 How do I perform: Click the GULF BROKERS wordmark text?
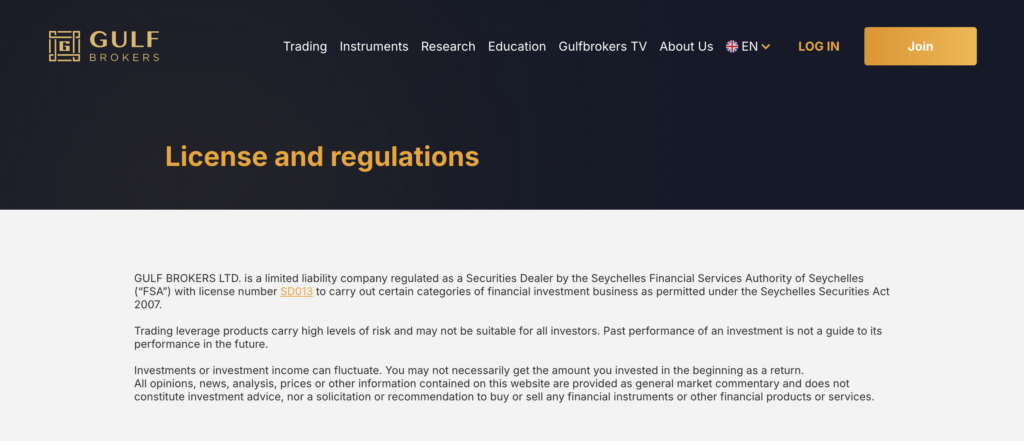pyautogui.click(x=124, y=46)
